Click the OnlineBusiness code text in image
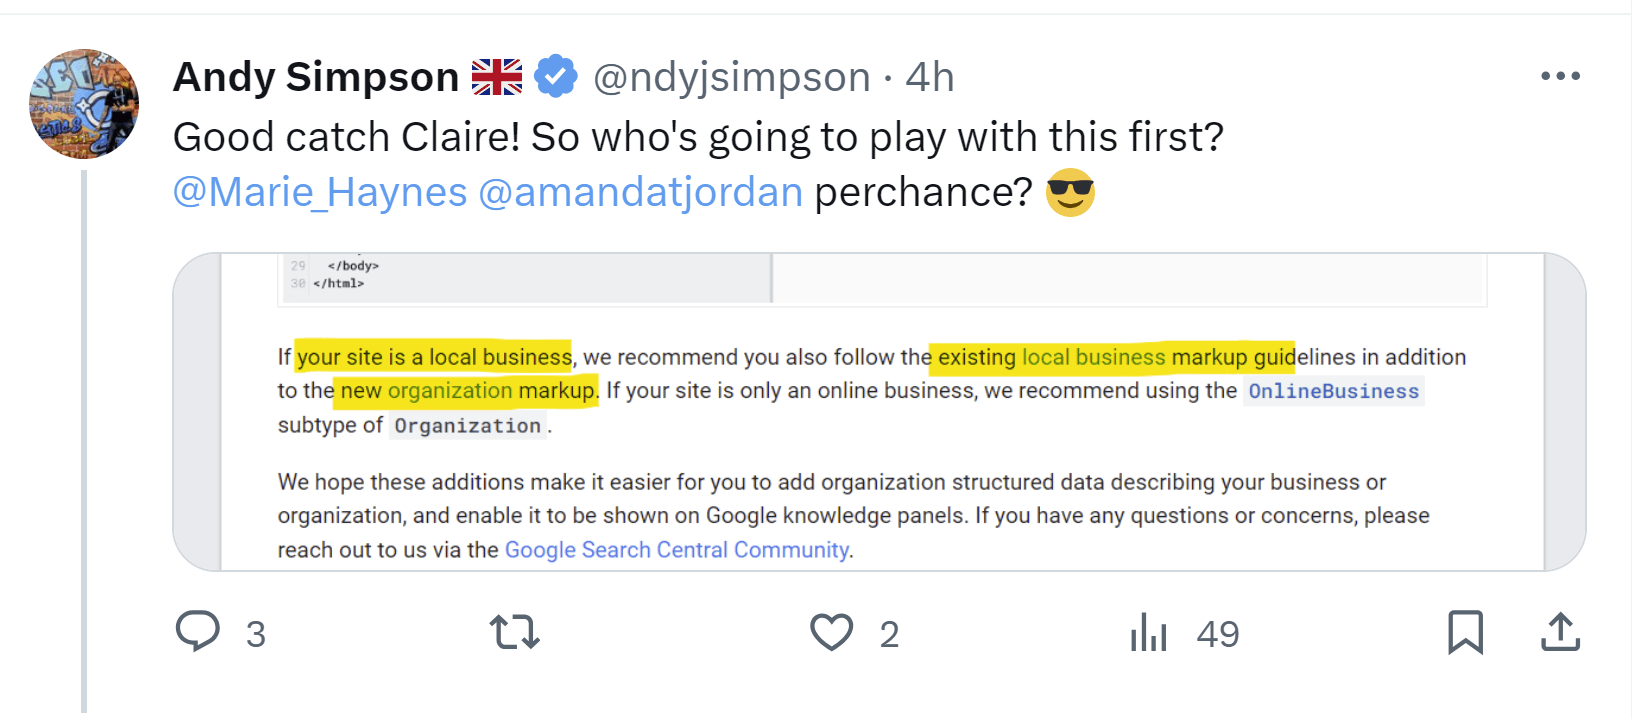 coord(1333,391)
